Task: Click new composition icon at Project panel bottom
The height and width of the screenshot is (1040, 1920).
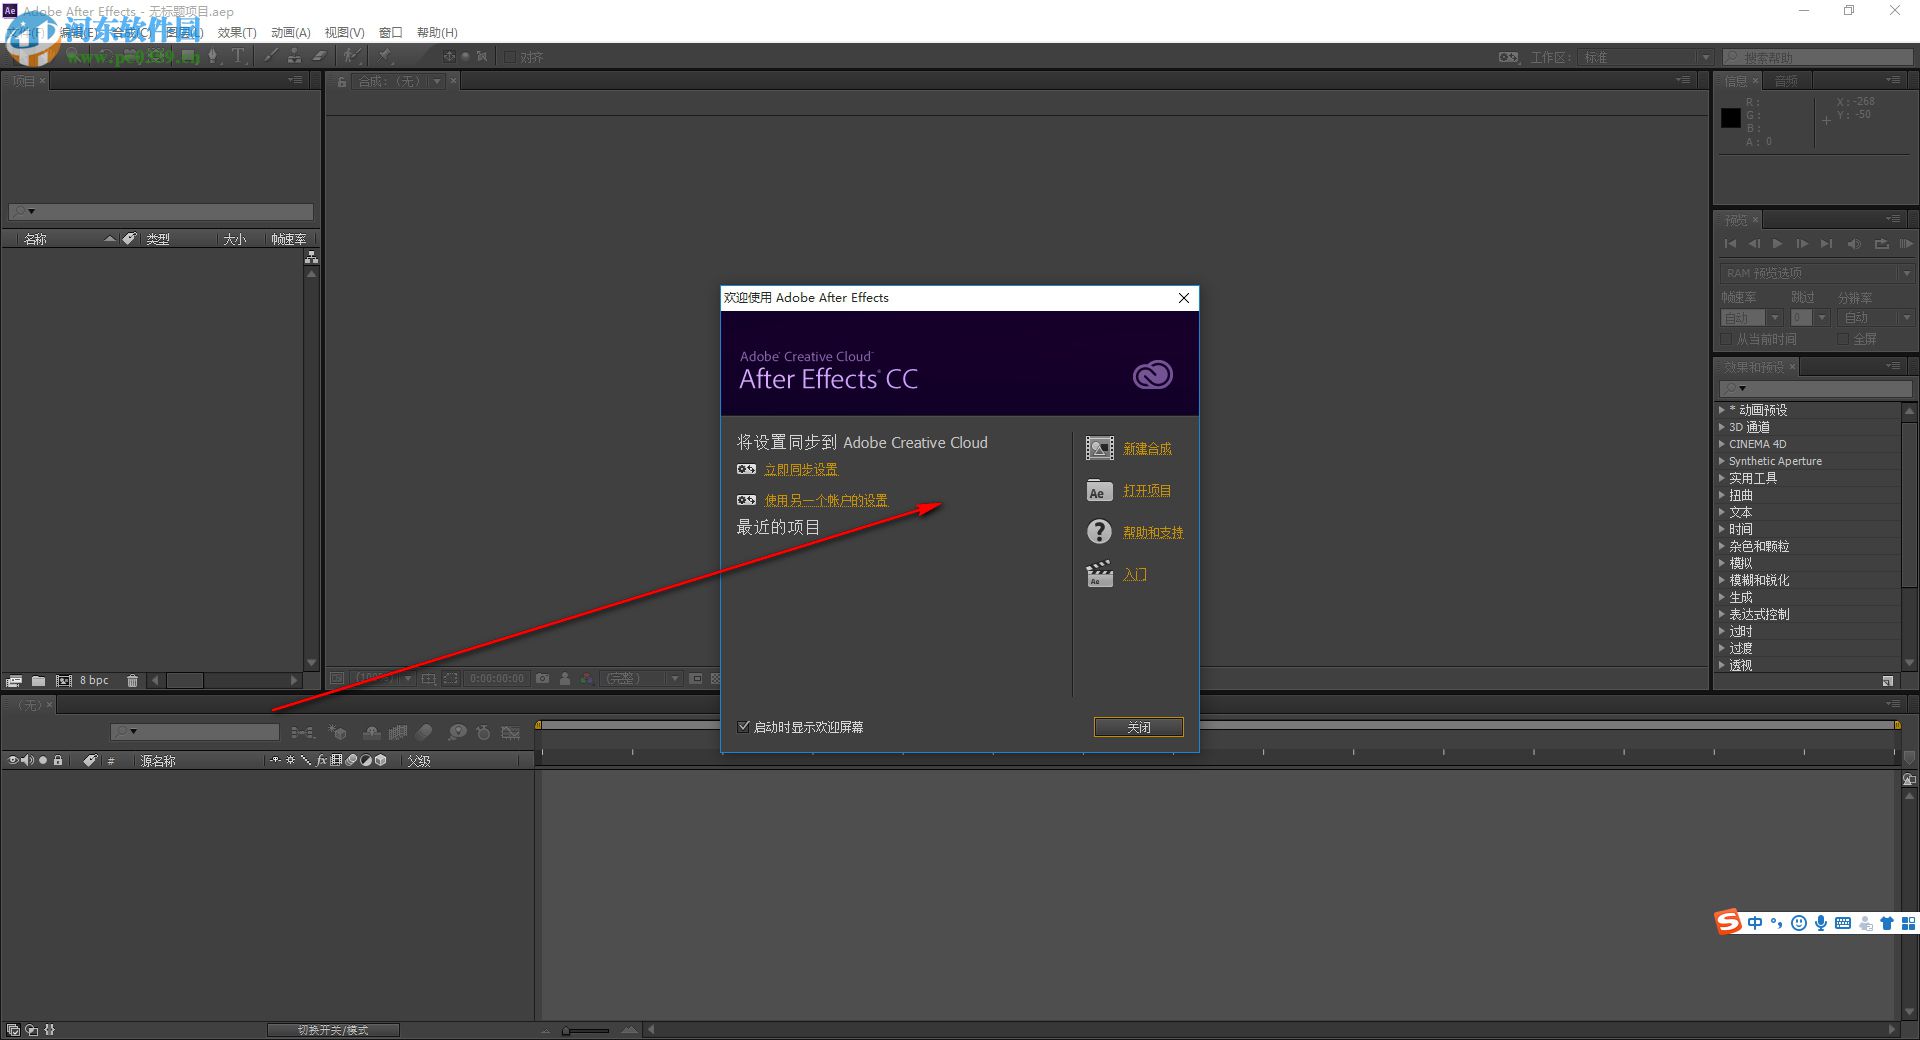Action: point(64,681)
